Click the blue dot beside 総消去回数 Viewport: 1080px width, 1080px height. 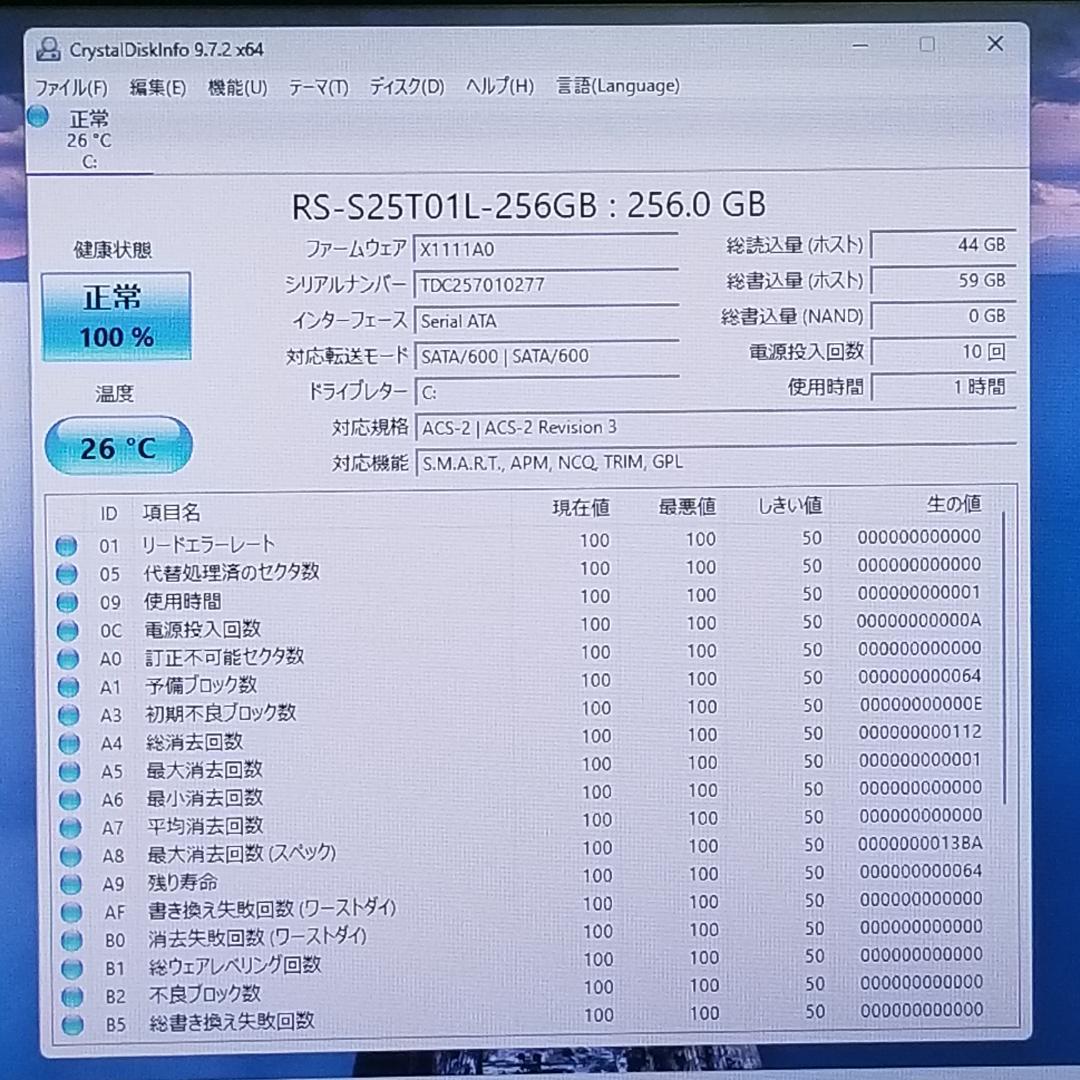[67, 743]
